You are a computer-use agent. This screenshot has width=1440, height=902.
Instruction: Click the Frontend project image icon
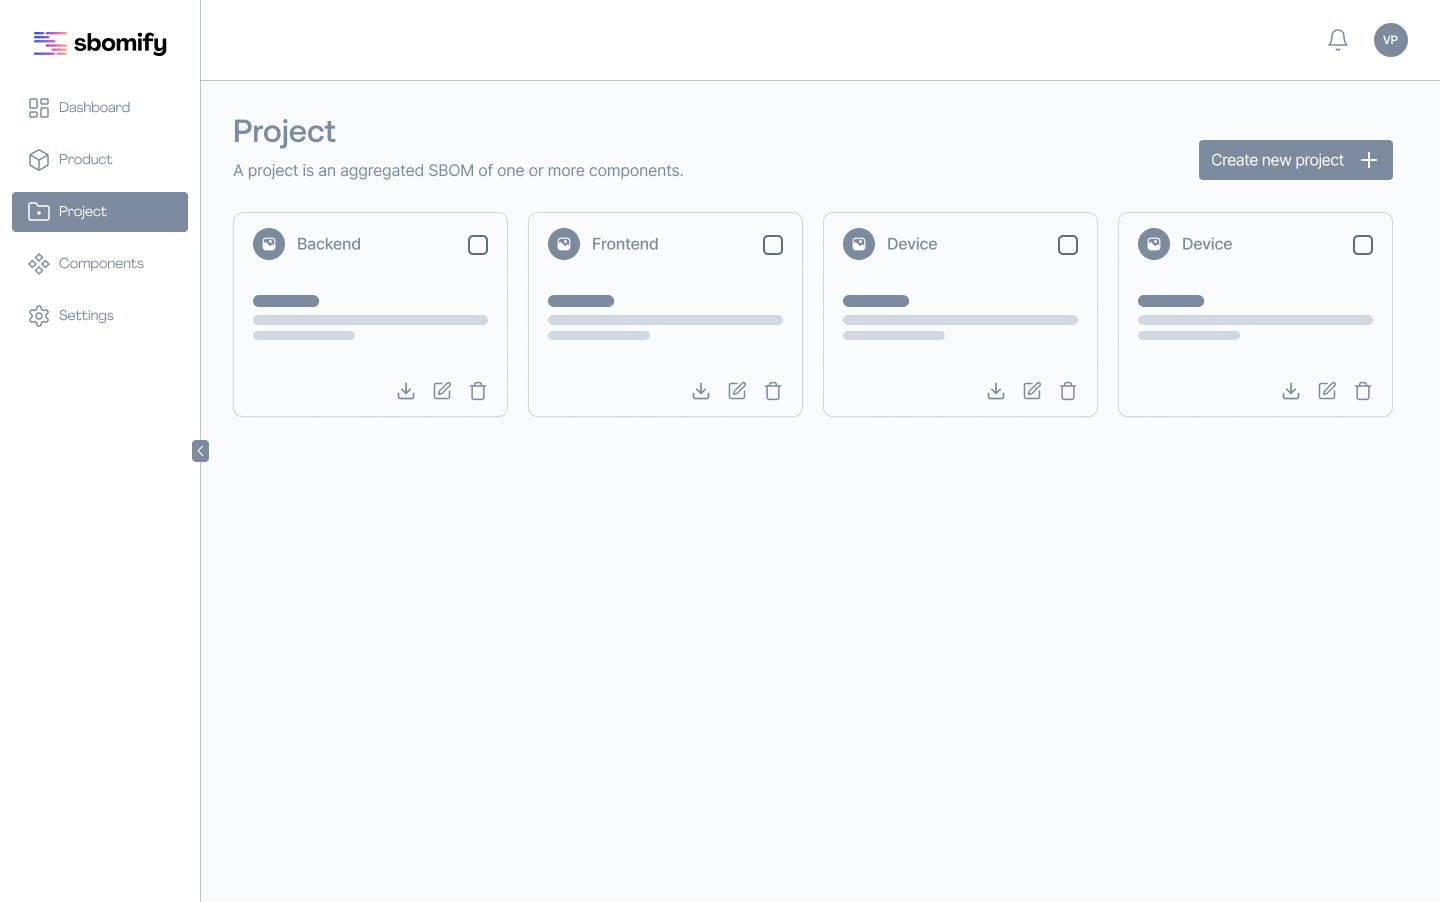point(564,244)
